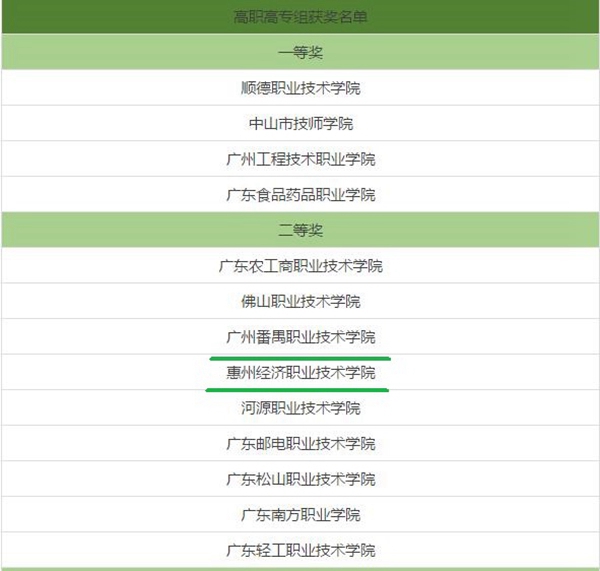Click blank area right of 顺德职业技术学院
Viewport: 600px width, 571px height.
(x=478, y=88)
